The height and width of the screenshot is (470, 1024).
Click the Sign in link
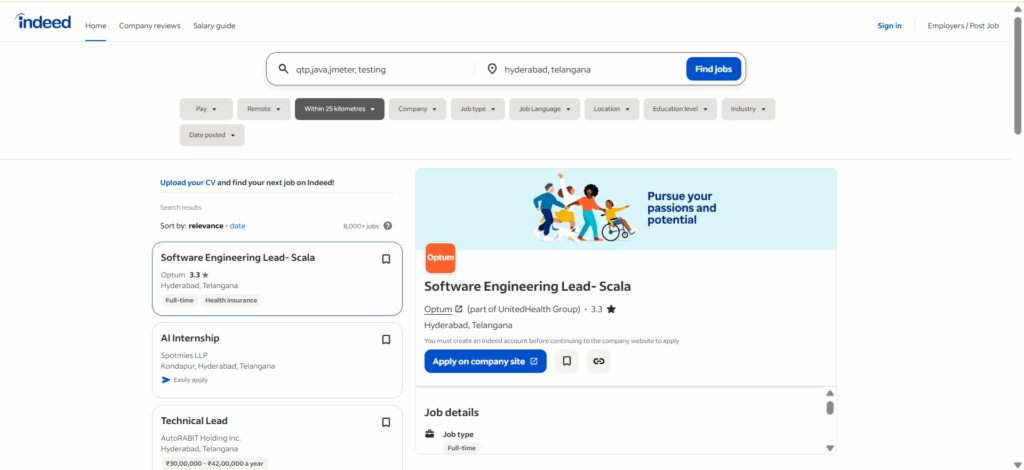point(889,26)
